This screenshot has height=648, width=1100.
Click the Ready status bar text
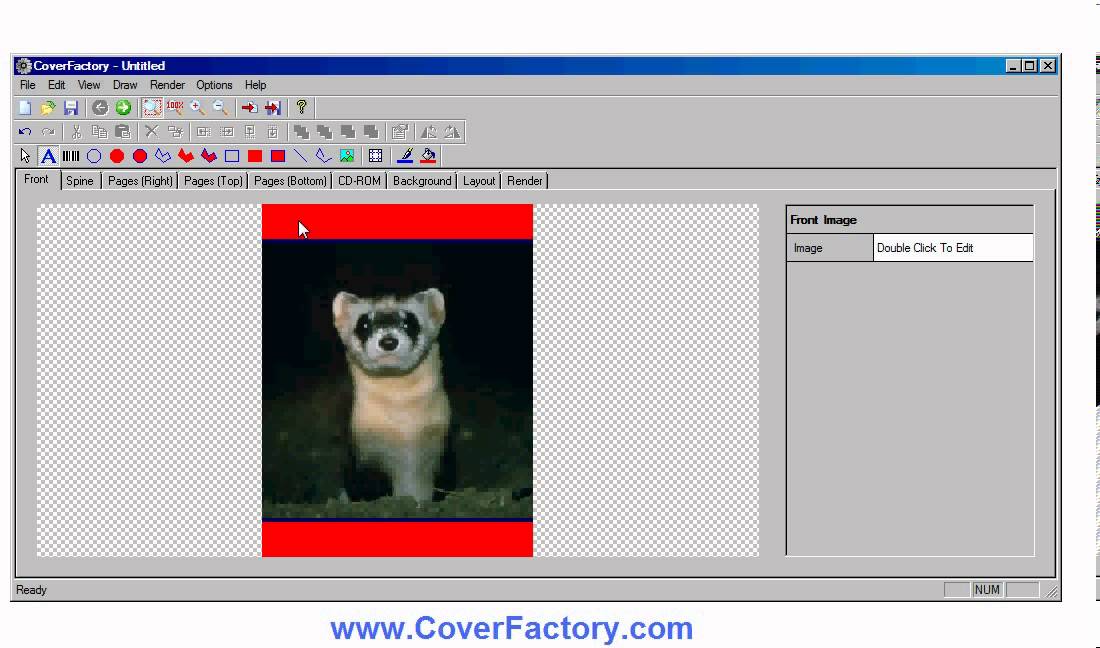click(x=32, y=590)
